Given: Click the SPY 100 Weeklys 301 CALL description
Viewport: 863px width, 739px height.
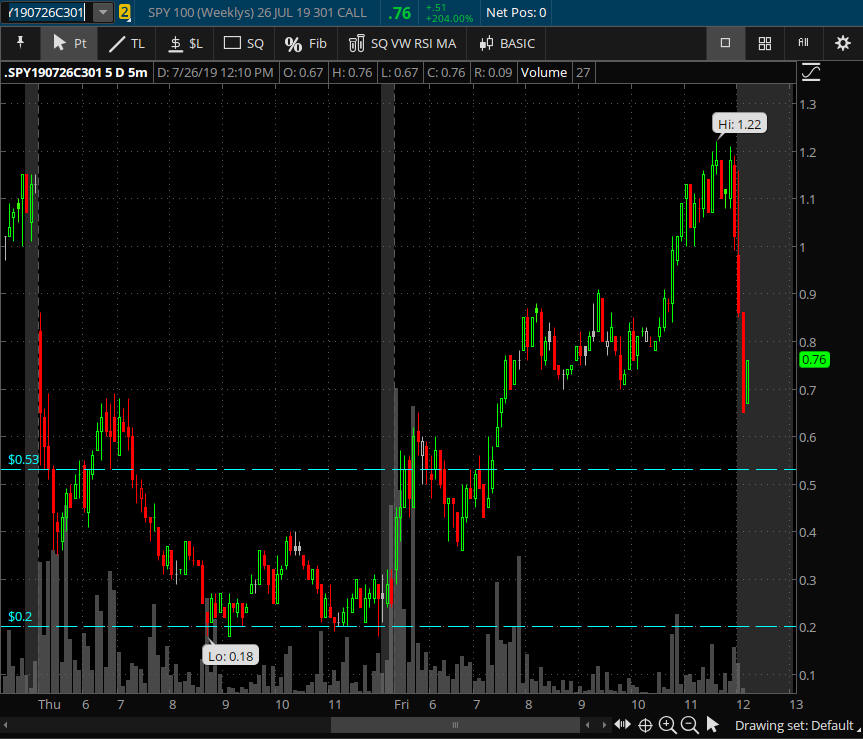Looking at the screenshot, I should coord(257,12).
